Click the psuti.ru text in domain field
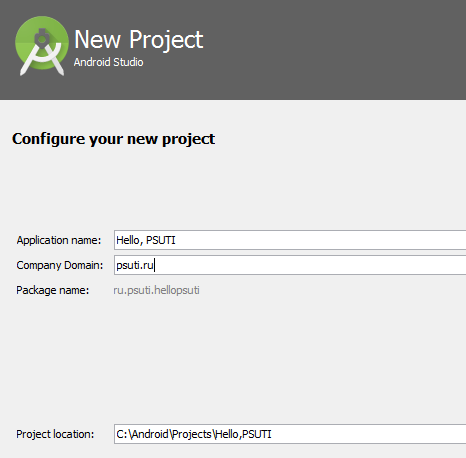This screenshot has width=466, height=458. (x=135, y=266)
